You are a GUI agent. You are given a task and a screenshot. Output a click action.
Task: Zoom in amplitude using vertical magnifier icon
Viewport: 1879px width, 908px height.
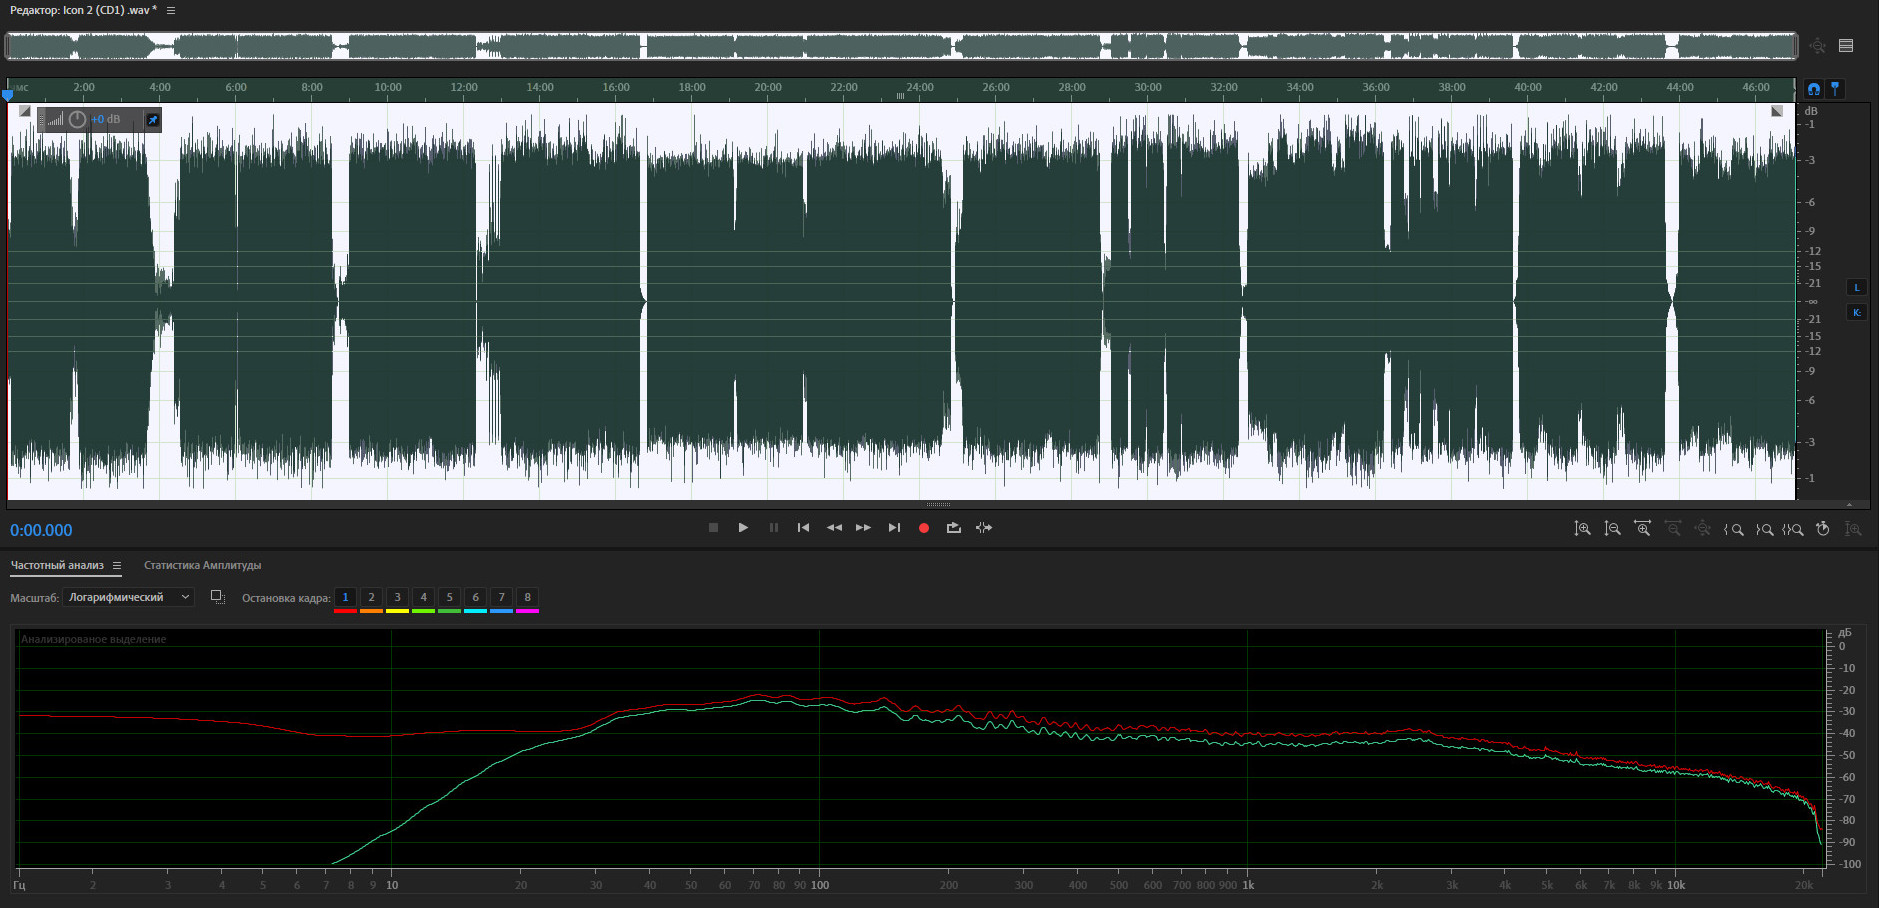[x=1582, y=529]
